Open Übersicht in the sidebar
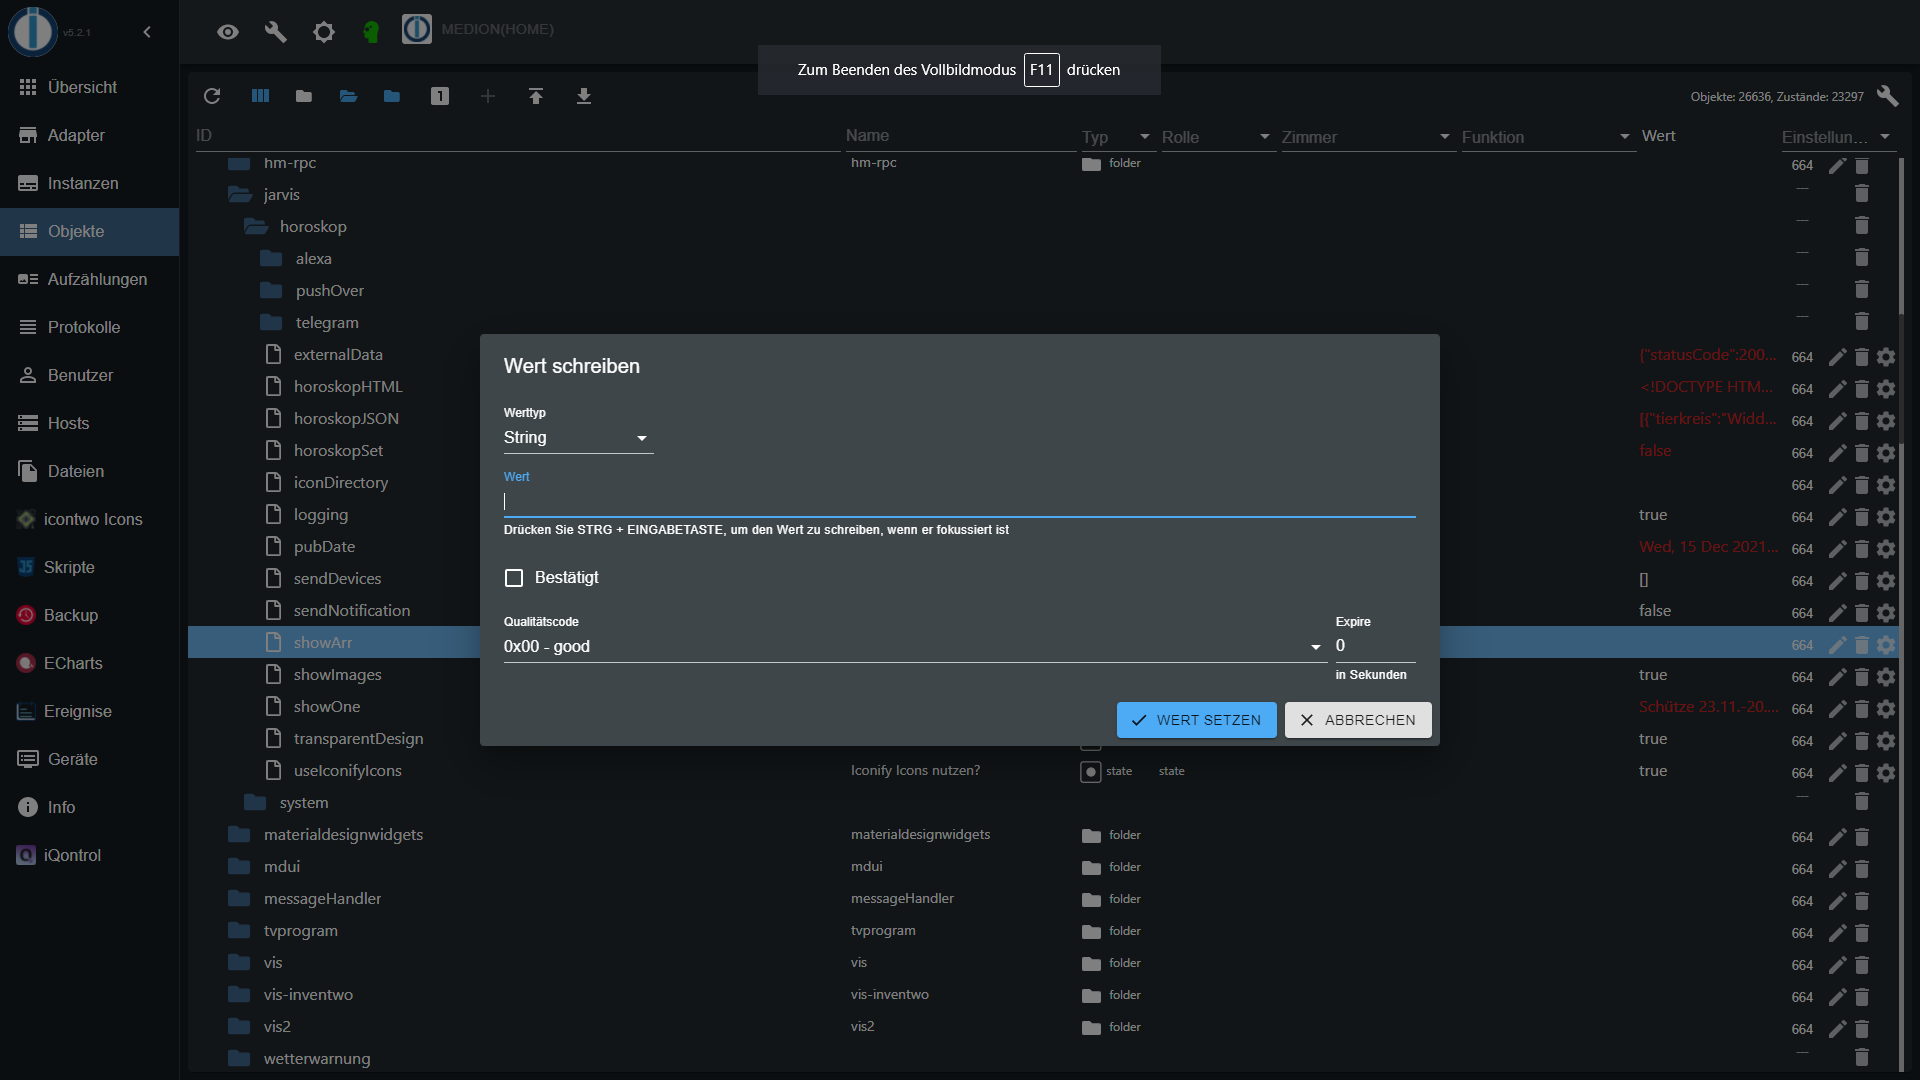1920x1080 pixels. pos(90,87)
